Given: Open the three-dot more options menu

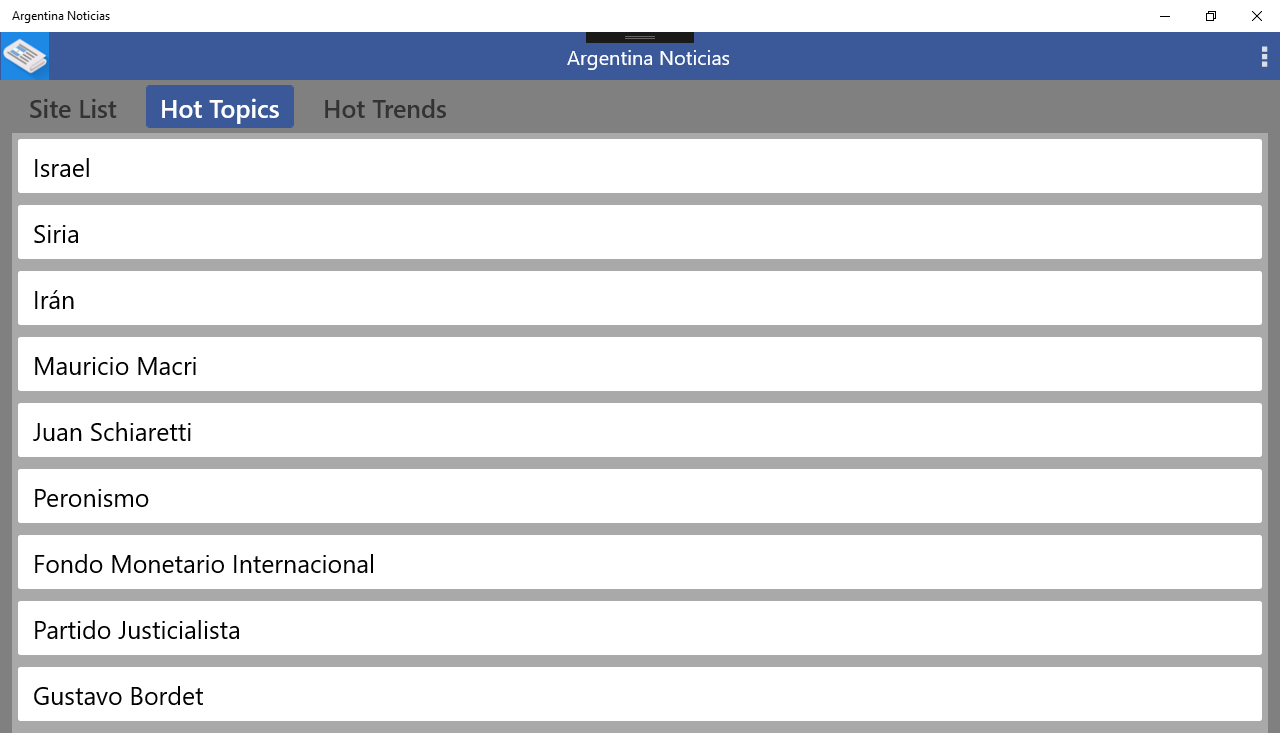Looking at the screenshot, I should coord(1264,57).
